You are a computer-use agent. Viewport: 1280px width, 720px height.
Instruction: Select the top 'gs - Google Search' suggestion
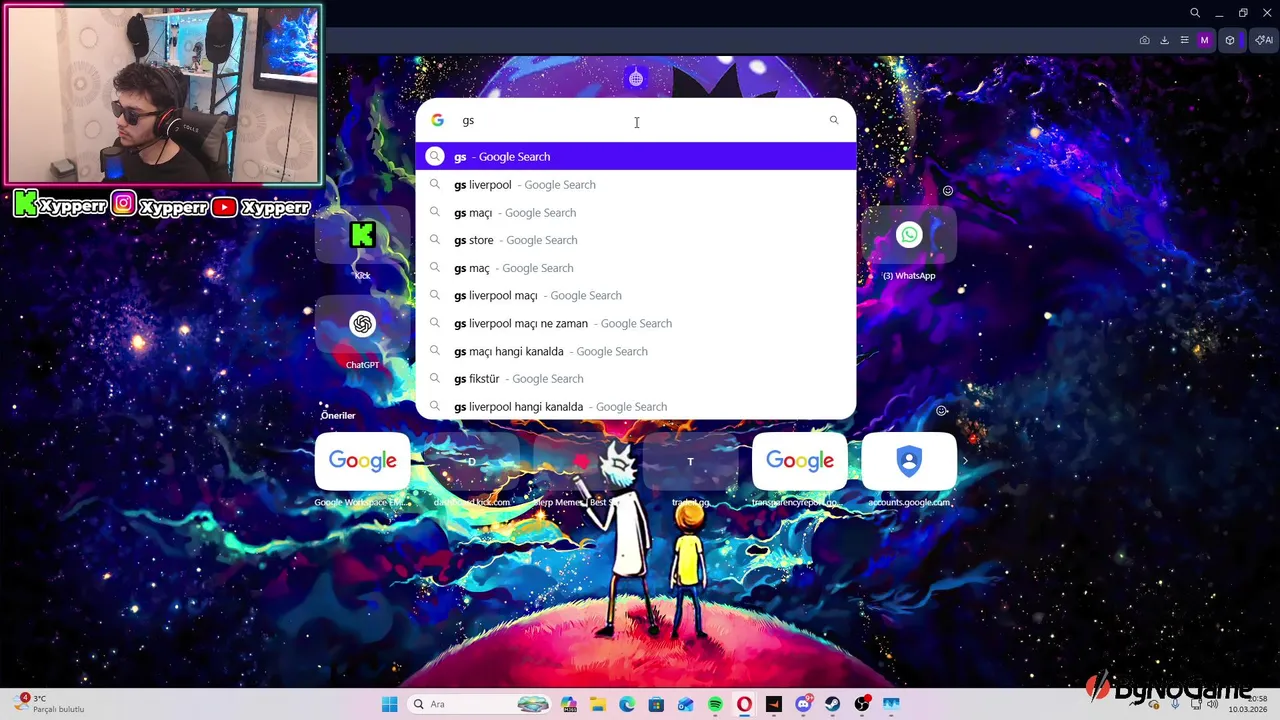(636, 157)
